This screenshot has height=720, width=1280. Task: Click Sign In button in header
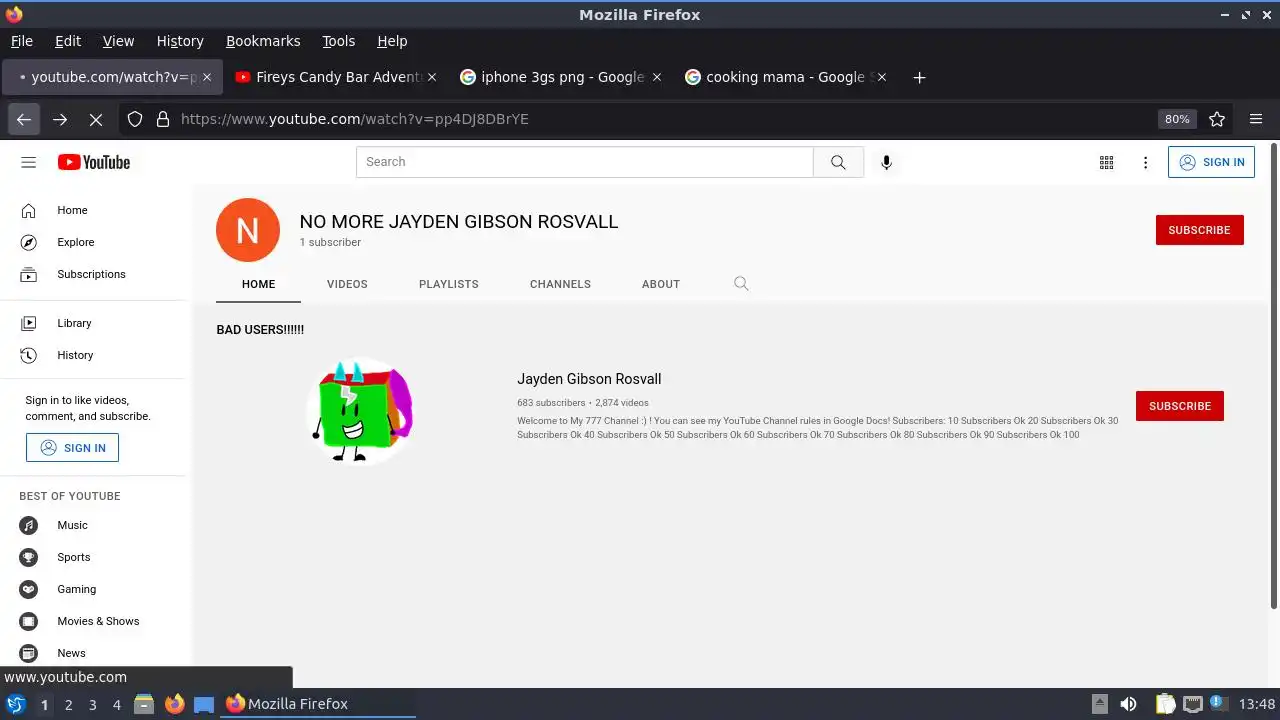click(1211, 162)
